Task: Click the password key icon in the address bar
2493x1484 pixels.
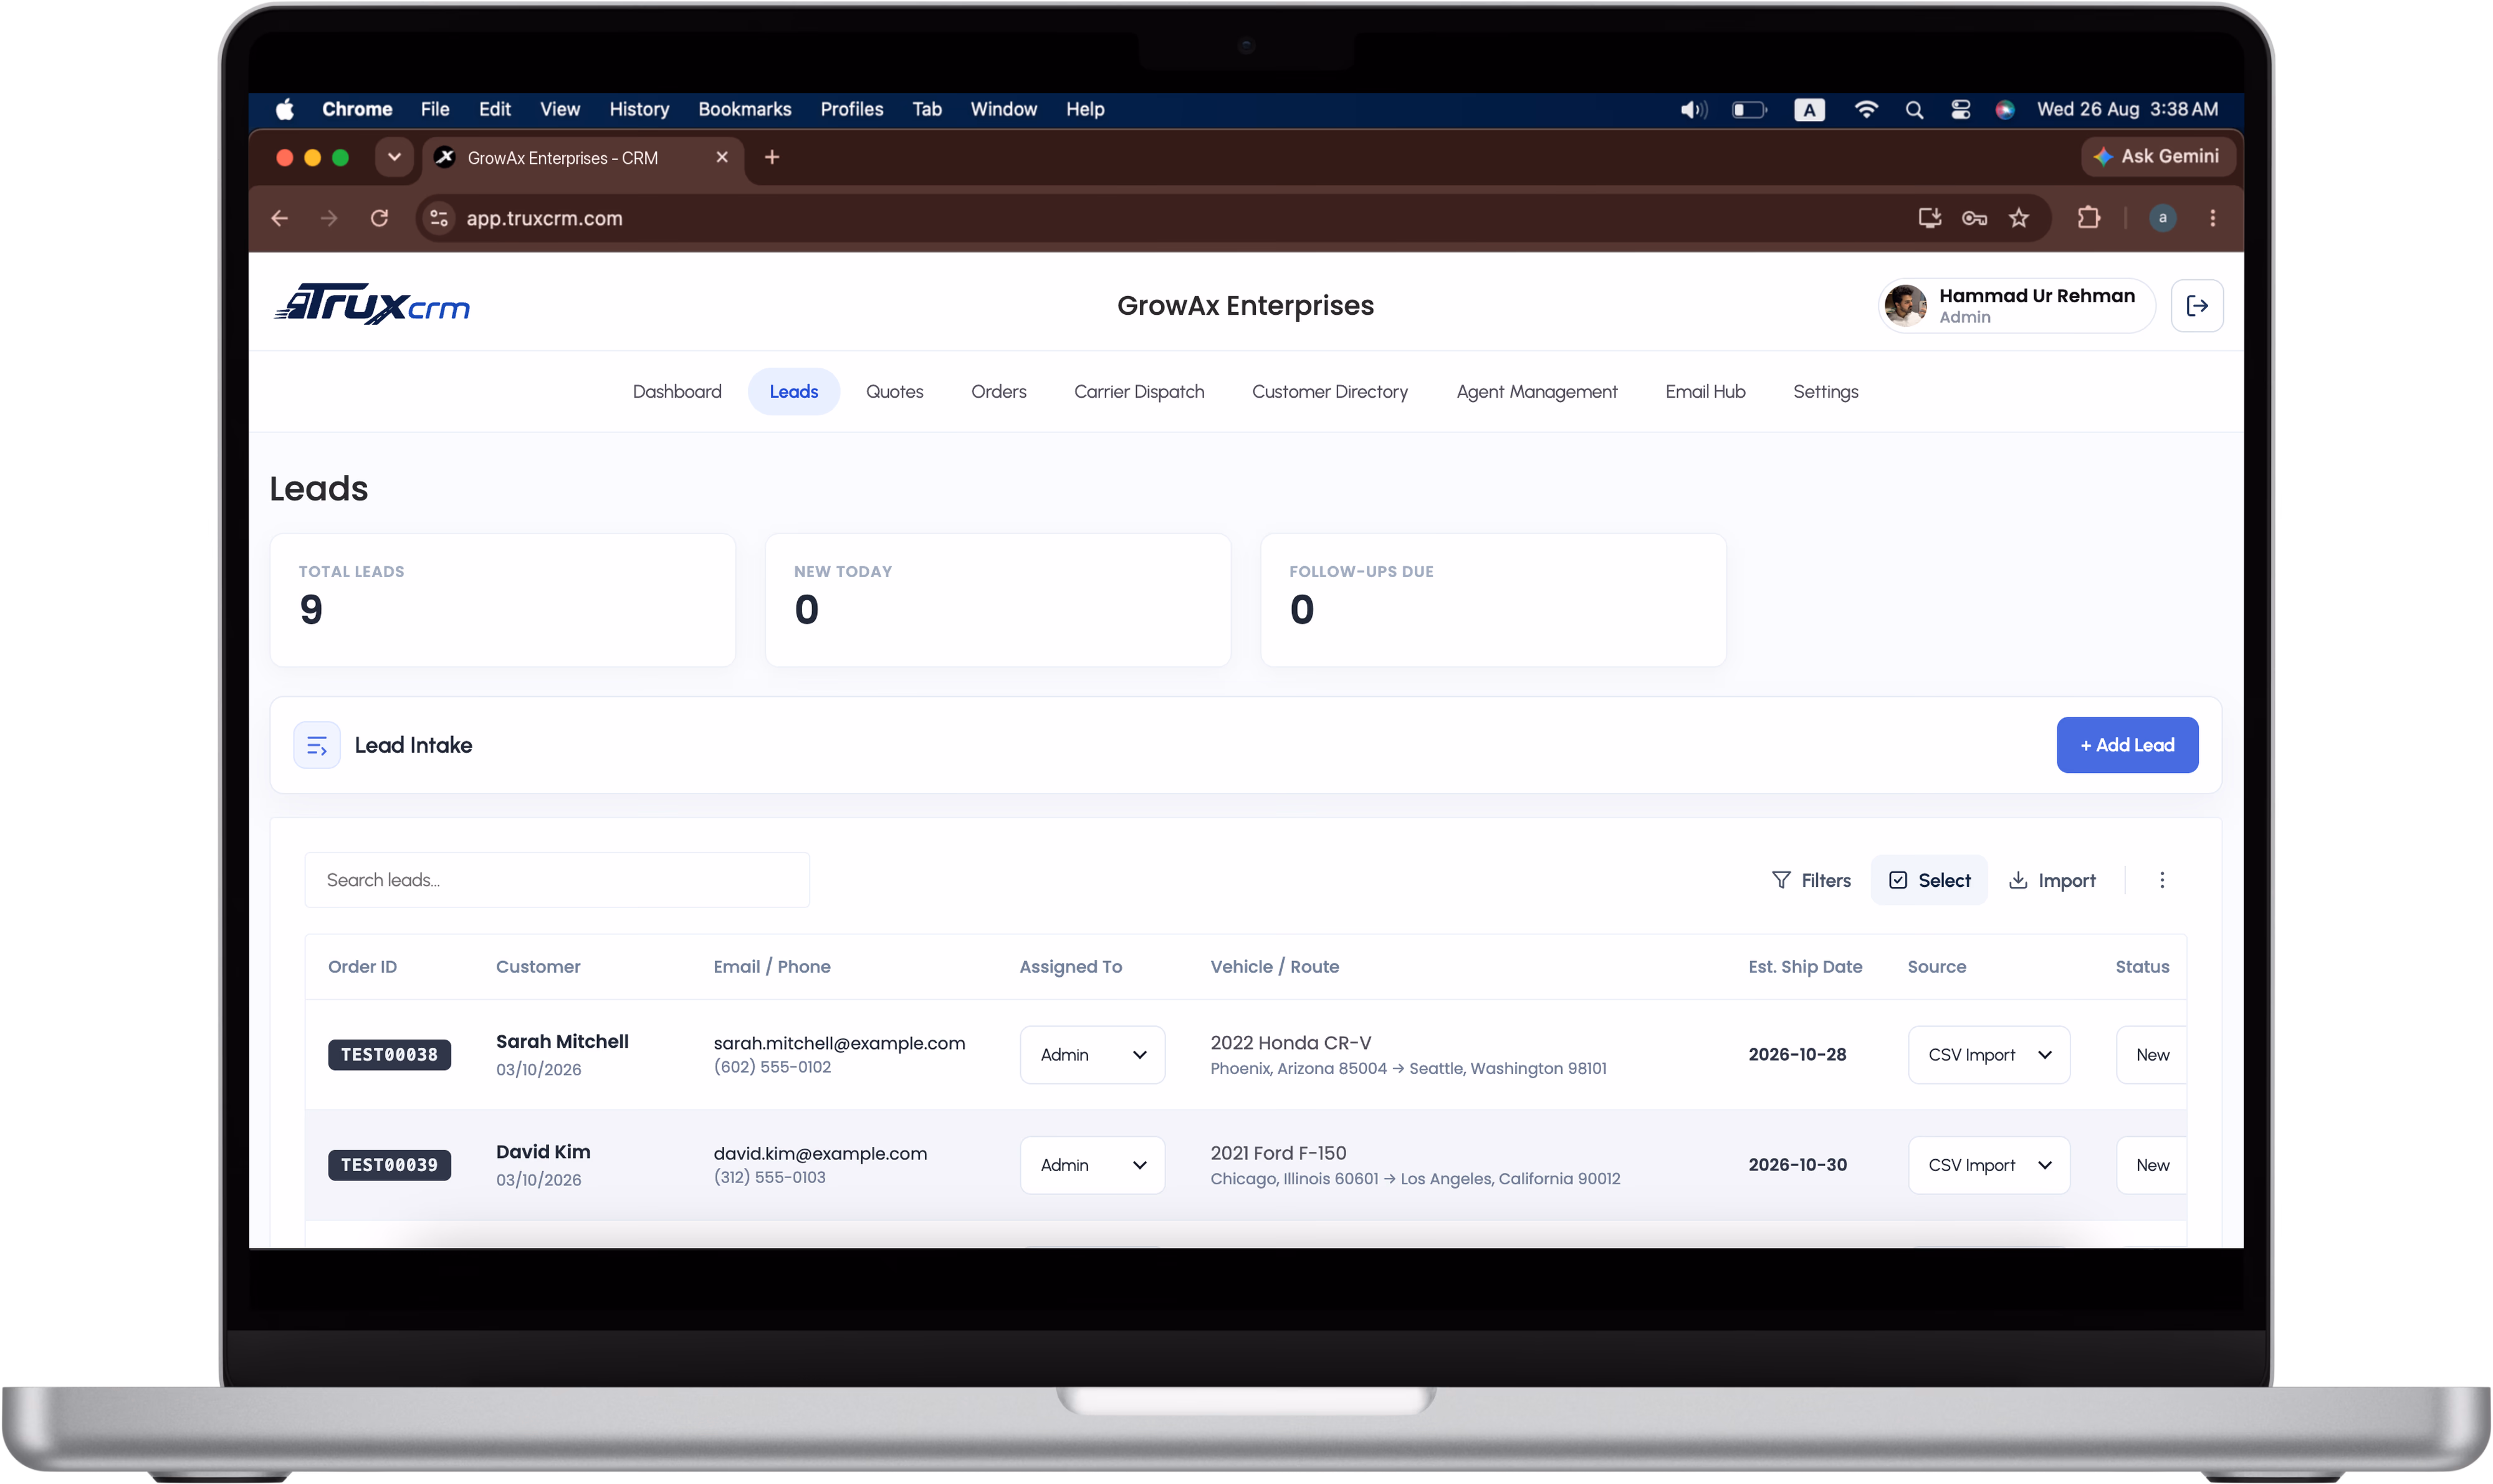Action: coord(1973,218)
